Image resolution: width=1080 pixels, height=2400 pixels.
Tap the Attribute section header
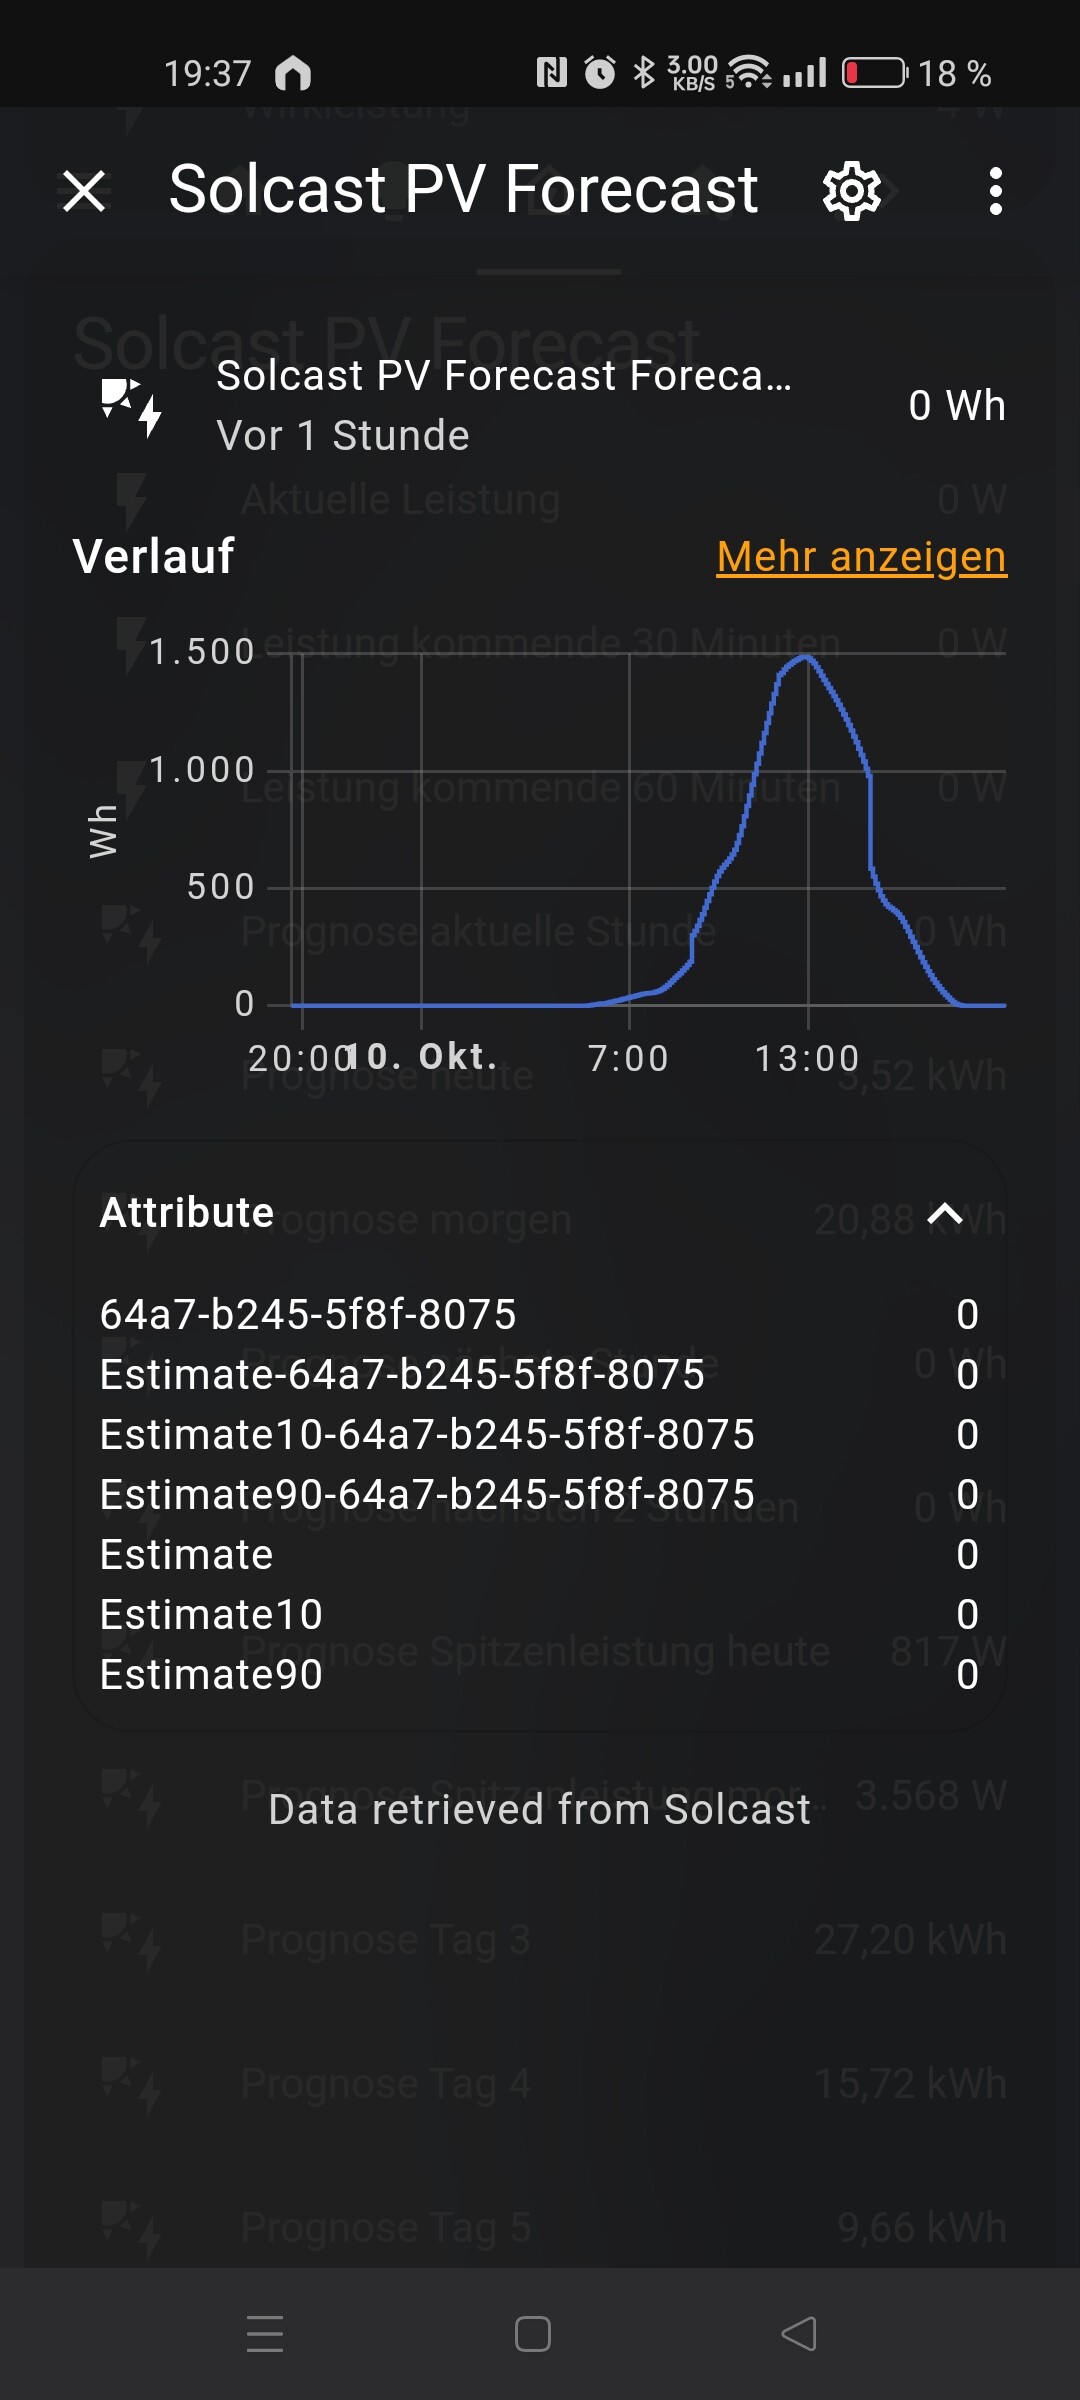[x=187, y=1213]
